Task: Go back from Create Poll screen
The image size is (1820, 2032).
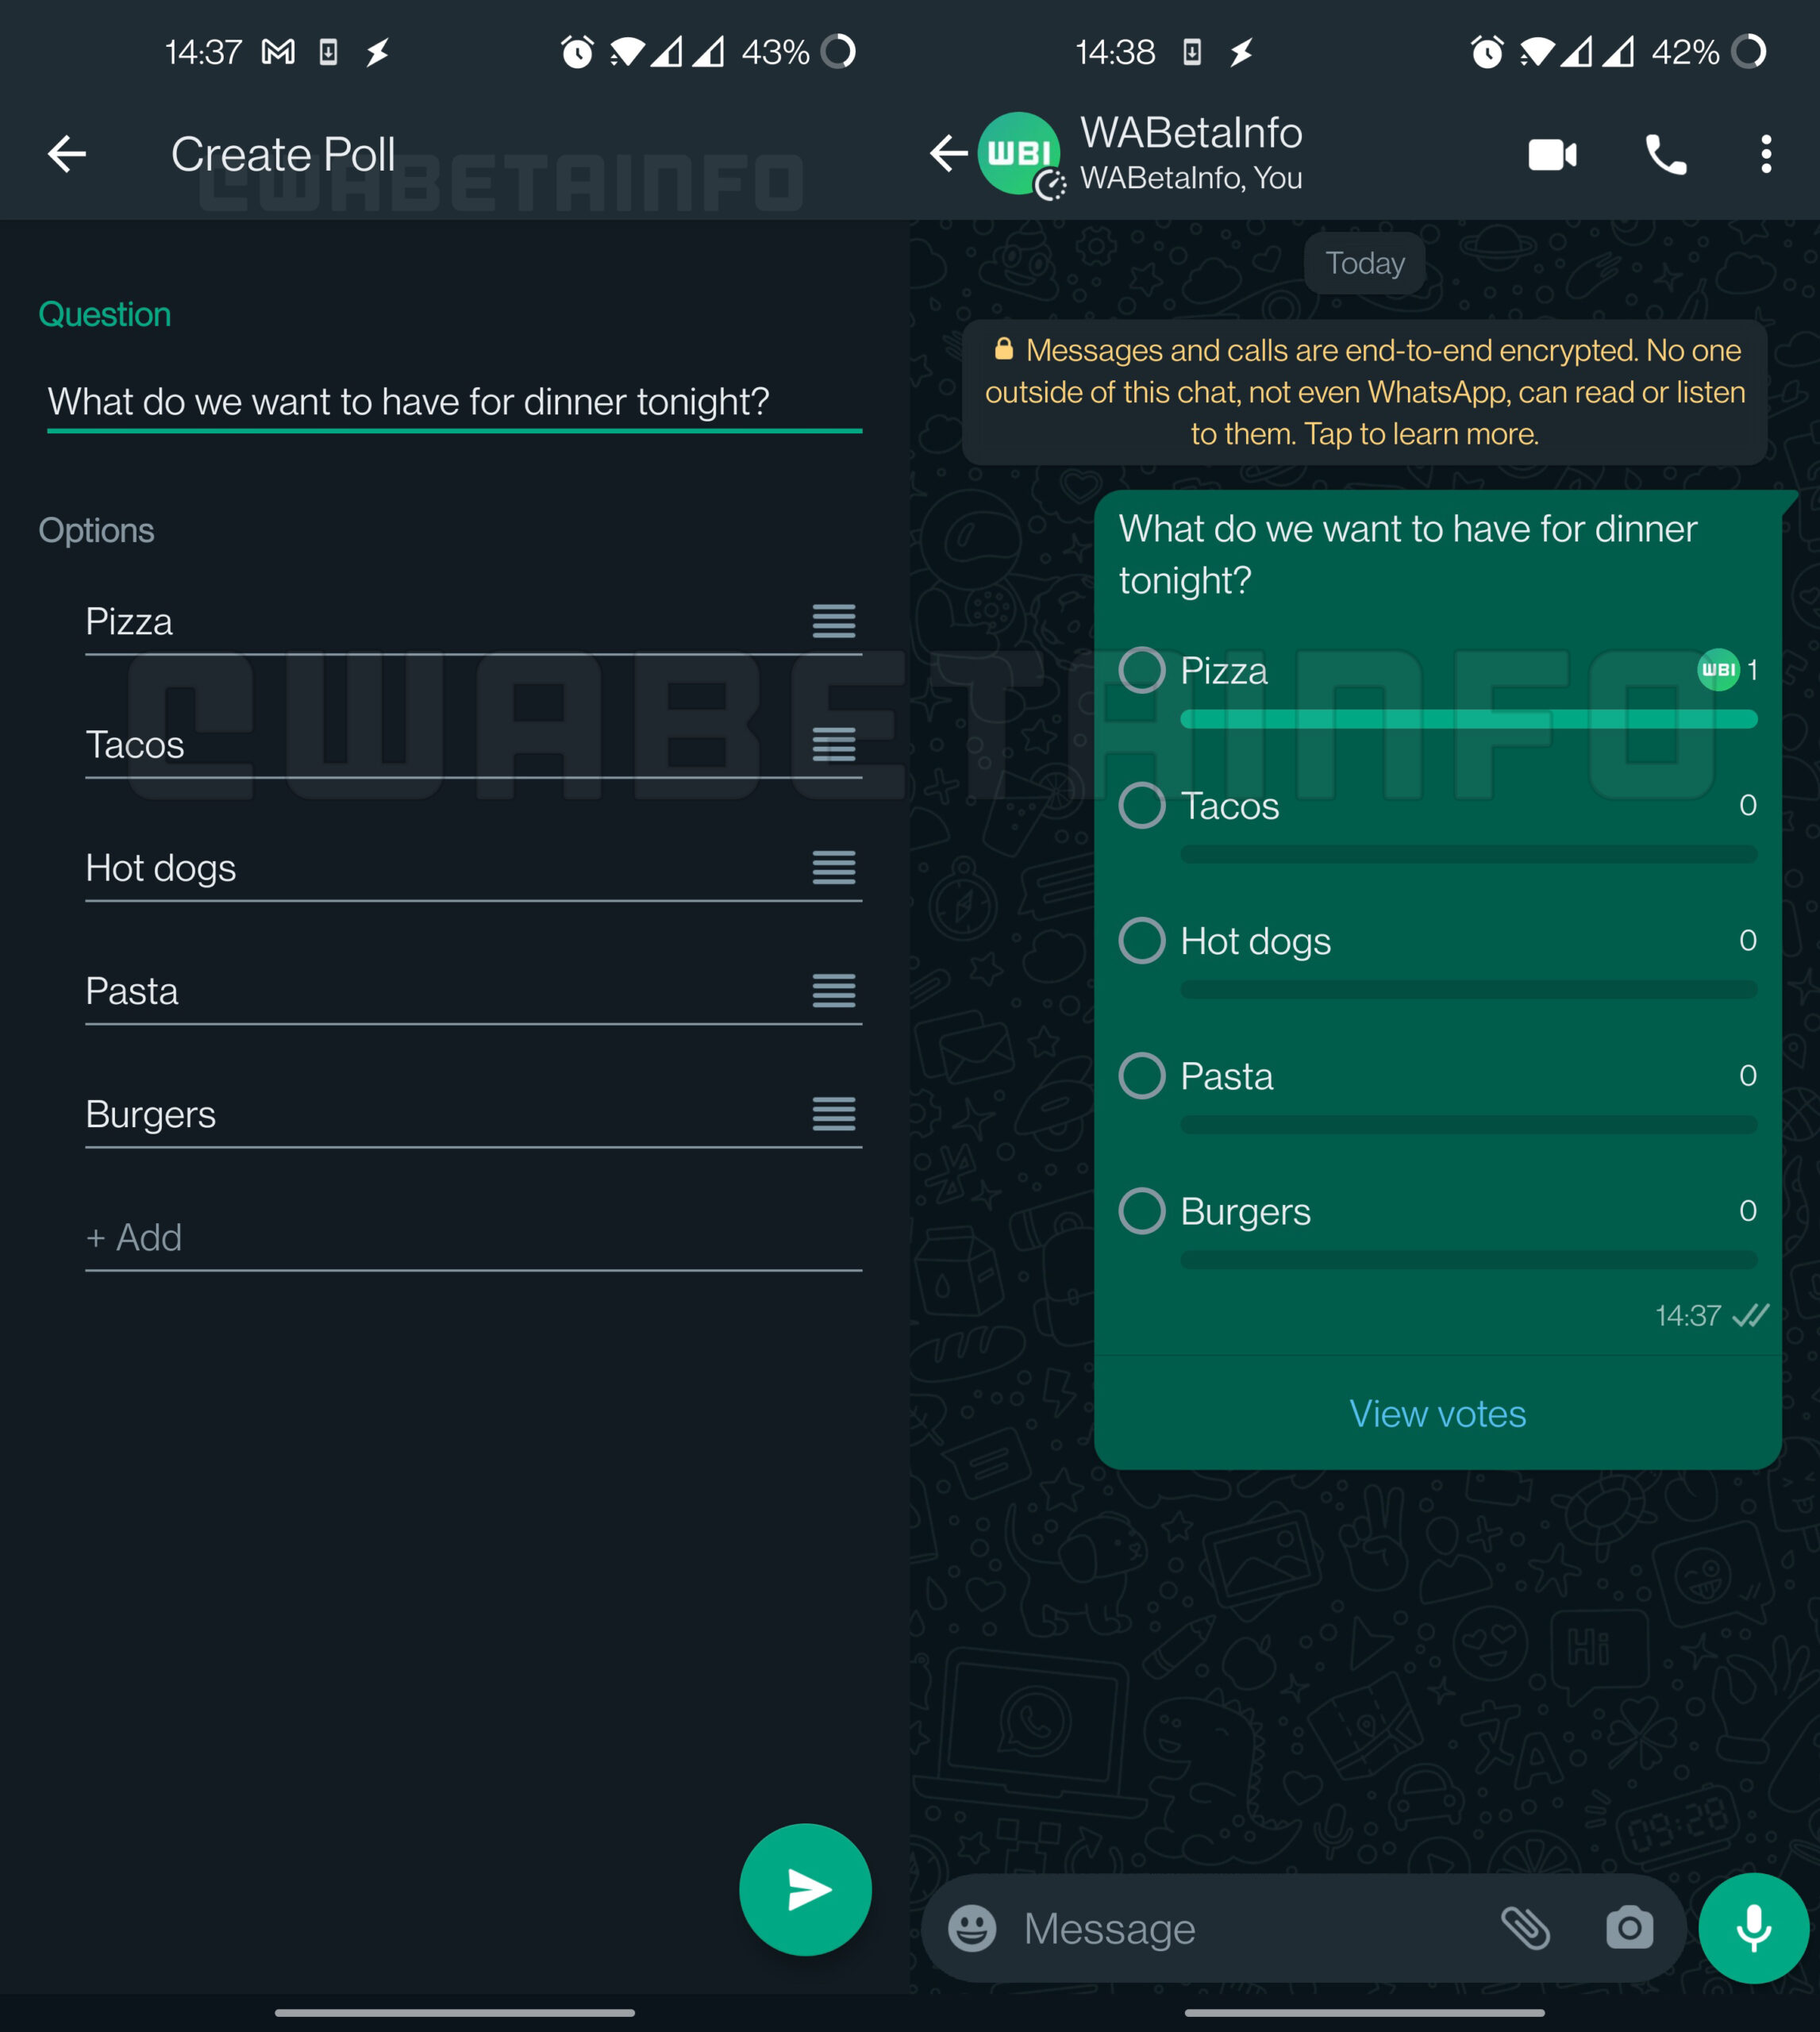Action: click(x=67, y=154)
